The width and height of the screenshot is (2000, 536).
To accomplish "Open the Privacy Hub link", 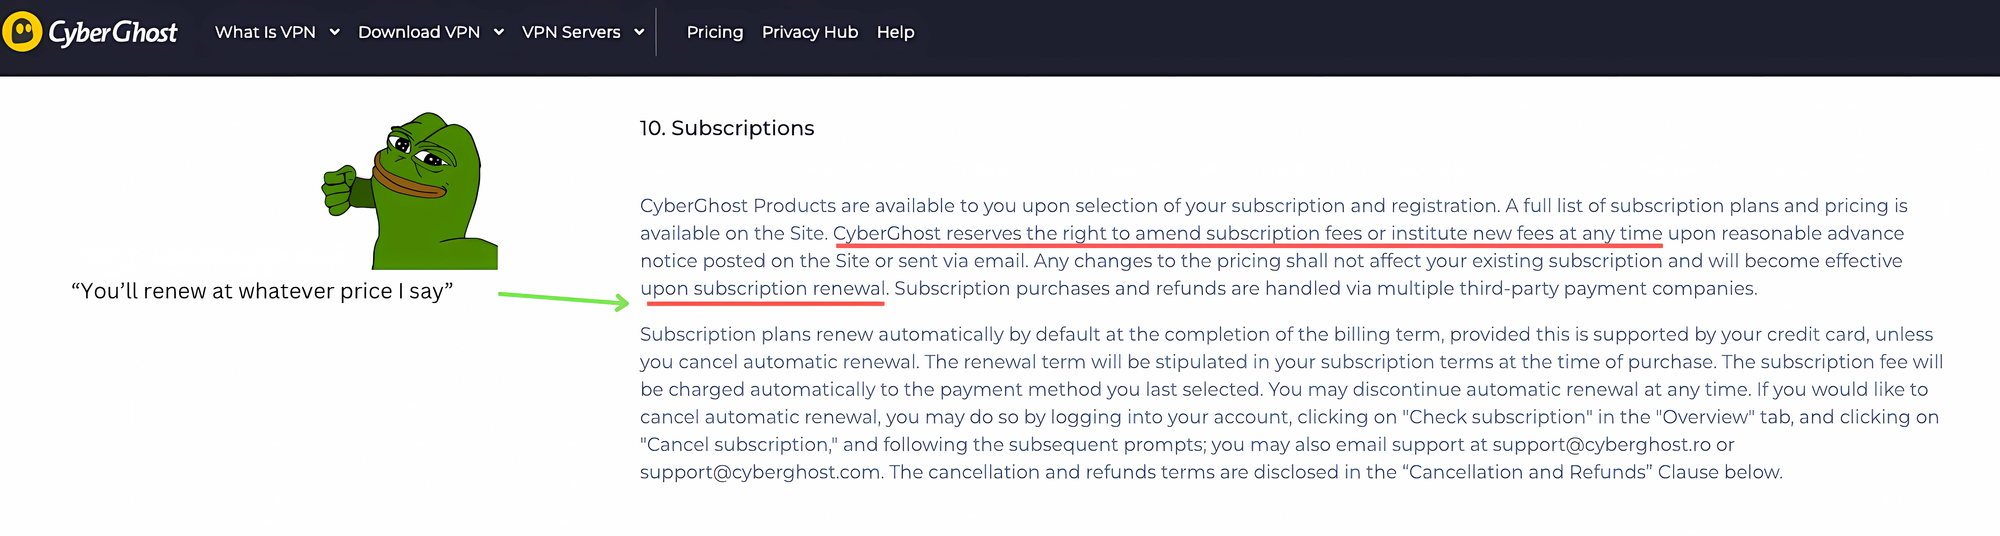I will point(810,32).
